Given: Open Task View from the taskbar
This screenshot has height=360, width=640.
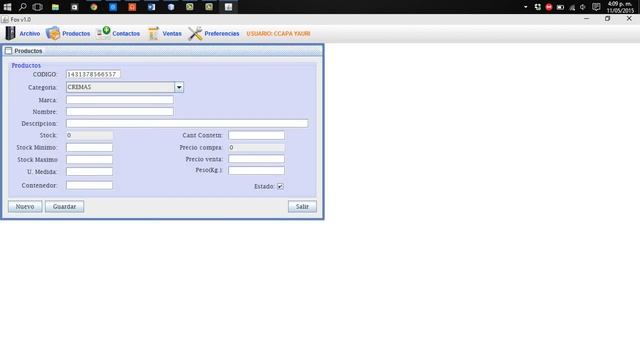Looking at the screenshot, I should (x=38, y=7).
